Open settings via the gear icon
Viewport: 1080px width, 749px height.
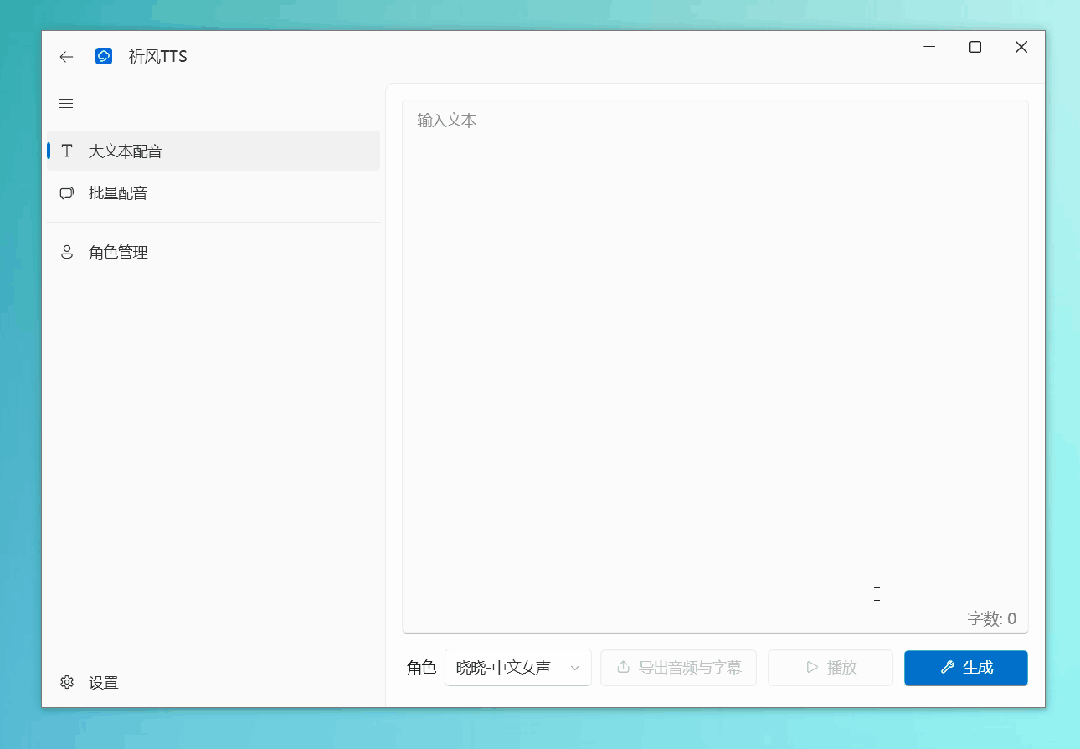coord(67,682)
